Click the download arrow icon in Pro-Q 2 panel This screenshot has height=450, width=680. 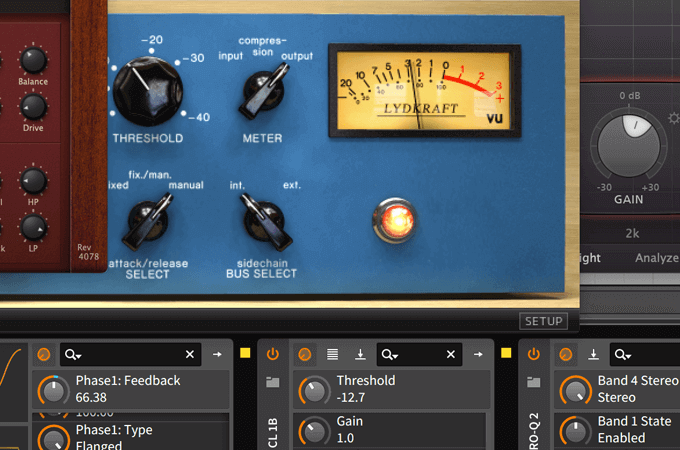click(594, 354)
